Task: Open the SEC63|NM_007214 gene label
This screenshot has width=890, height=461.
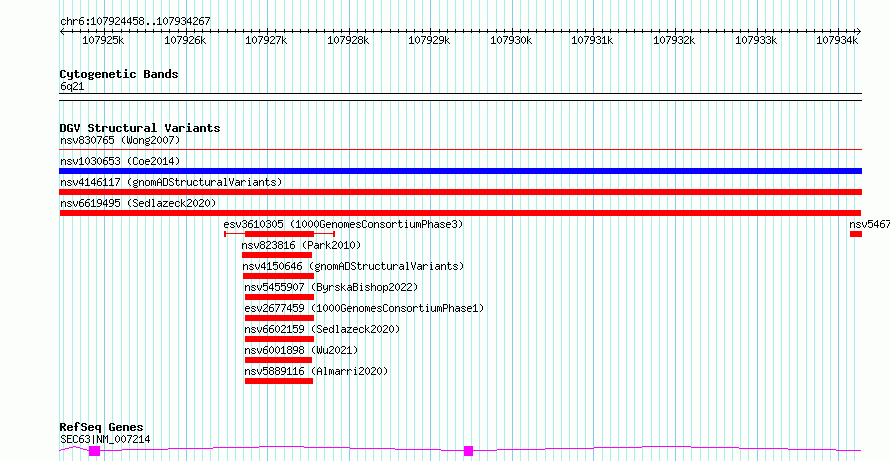Action: pyautogui.click(x=105, y=439)
